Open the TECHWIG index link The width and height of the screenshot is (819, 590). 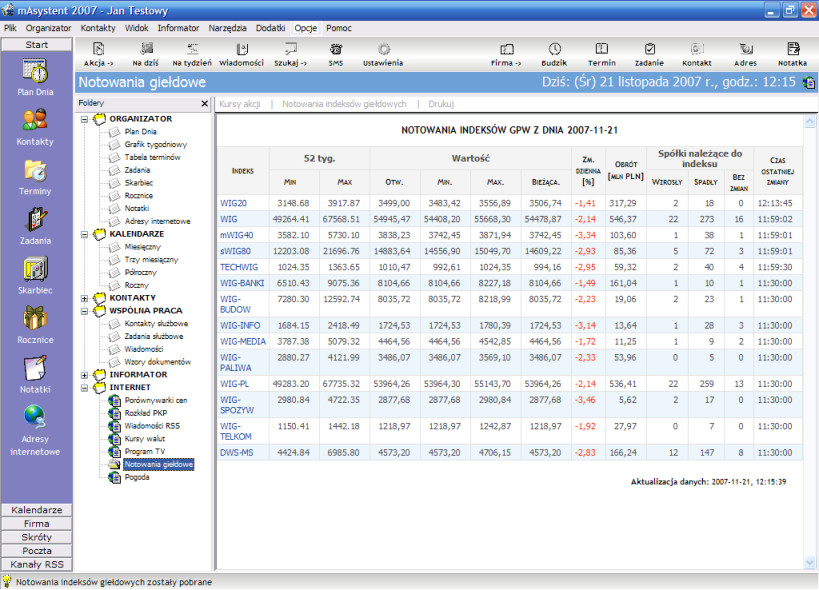click(239, 267)
